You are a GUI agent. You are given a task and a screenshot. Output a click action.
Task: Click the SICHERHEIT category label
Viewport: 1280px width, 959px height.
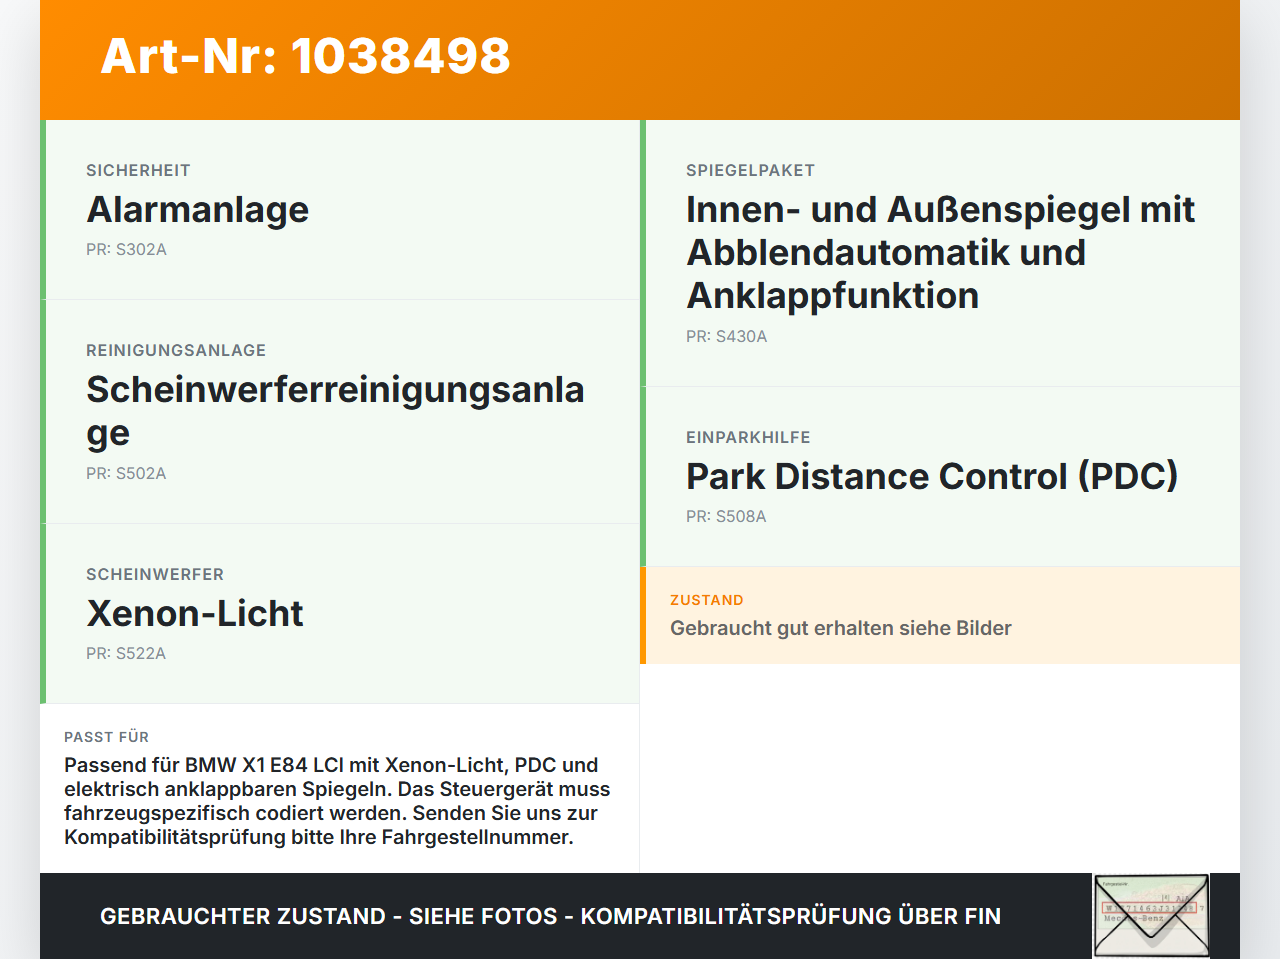tap(138, 170)
